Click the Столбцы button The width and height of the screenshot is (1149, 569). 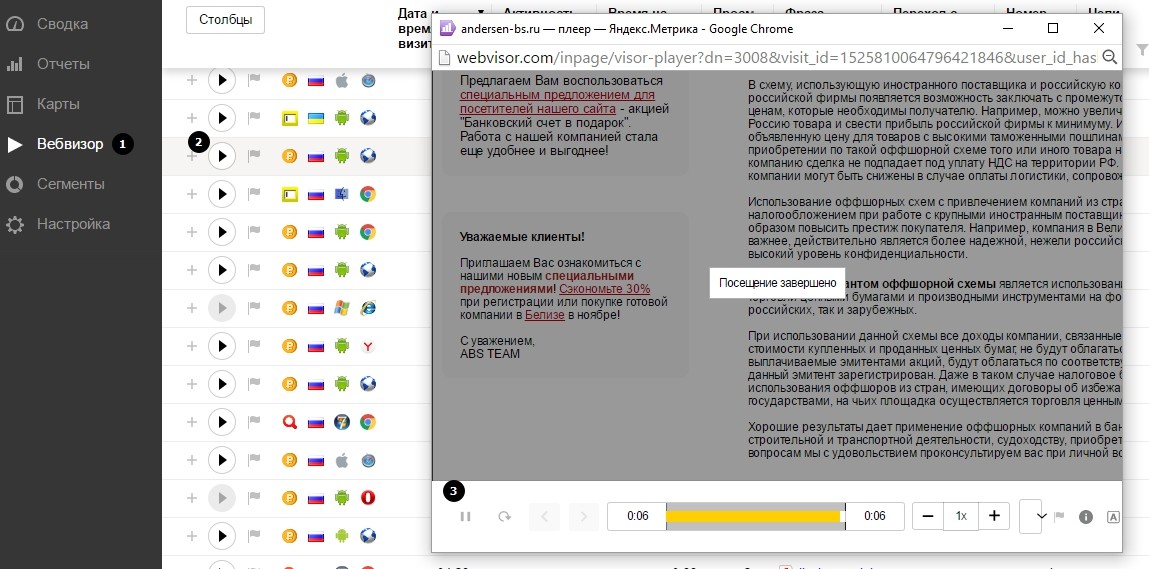(x=226, y=20)
